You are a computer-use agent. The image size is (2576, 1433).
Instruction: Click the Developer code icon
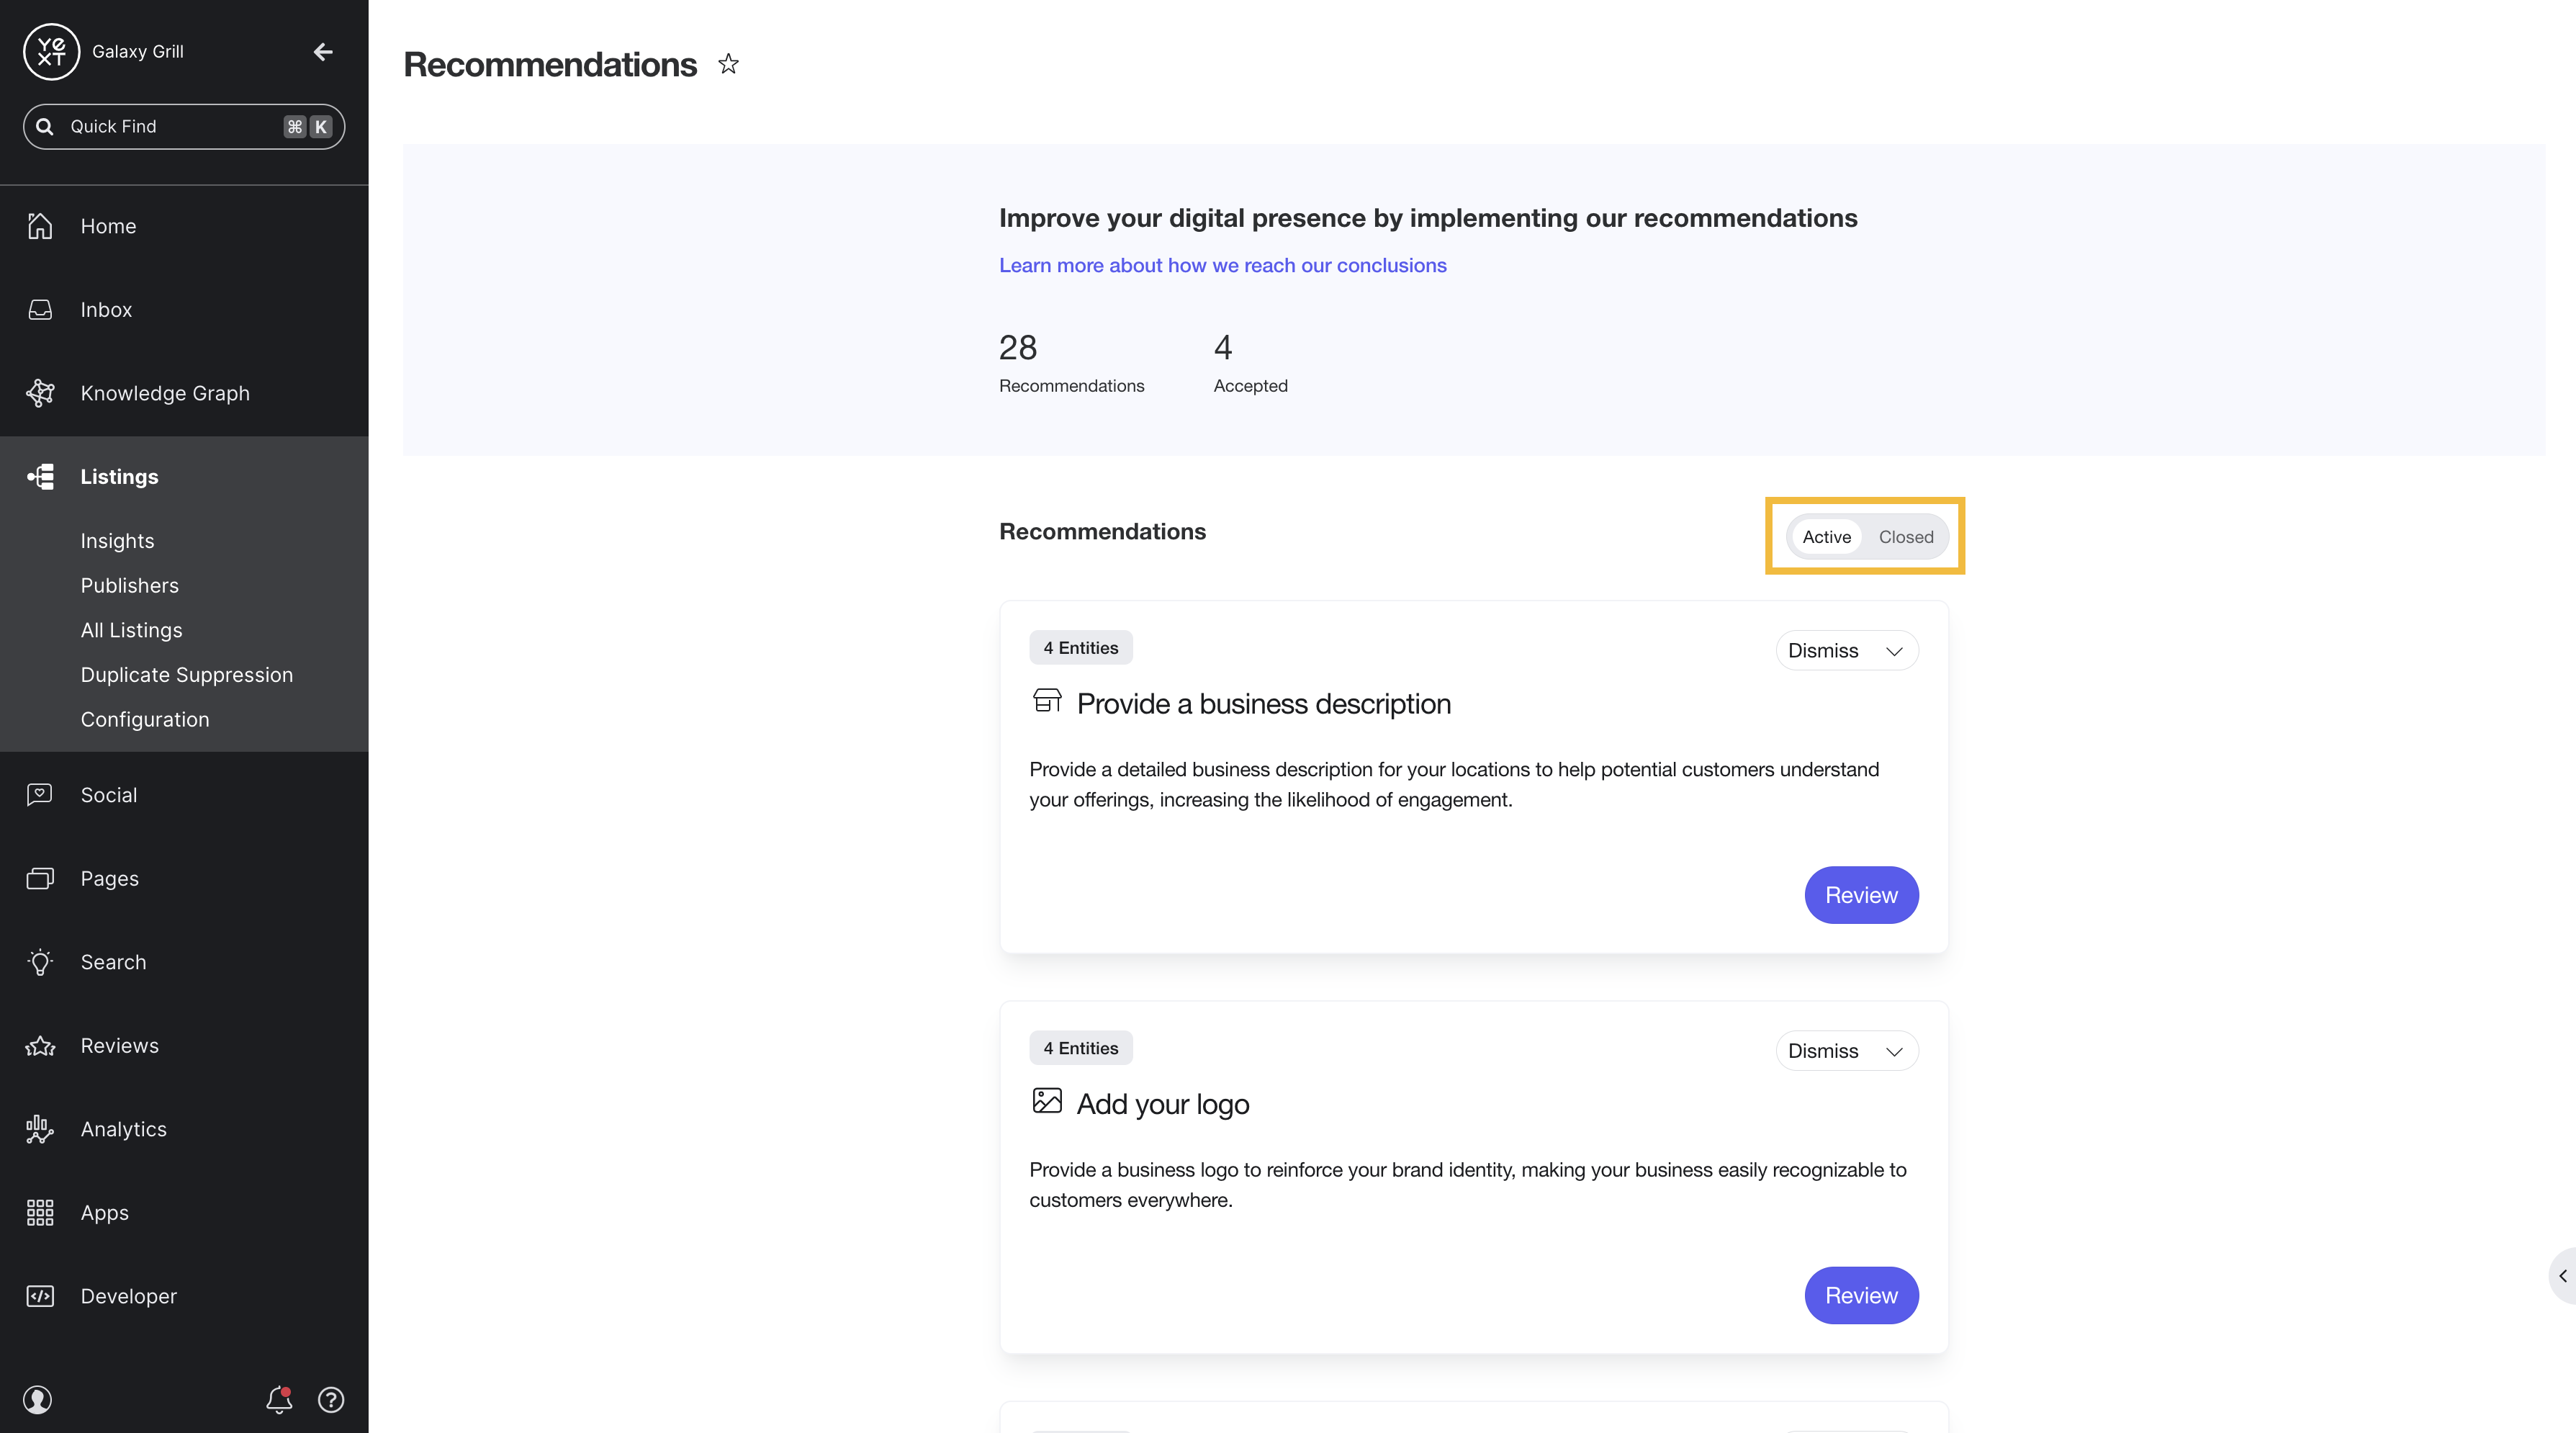click(x=40, y=1296)
